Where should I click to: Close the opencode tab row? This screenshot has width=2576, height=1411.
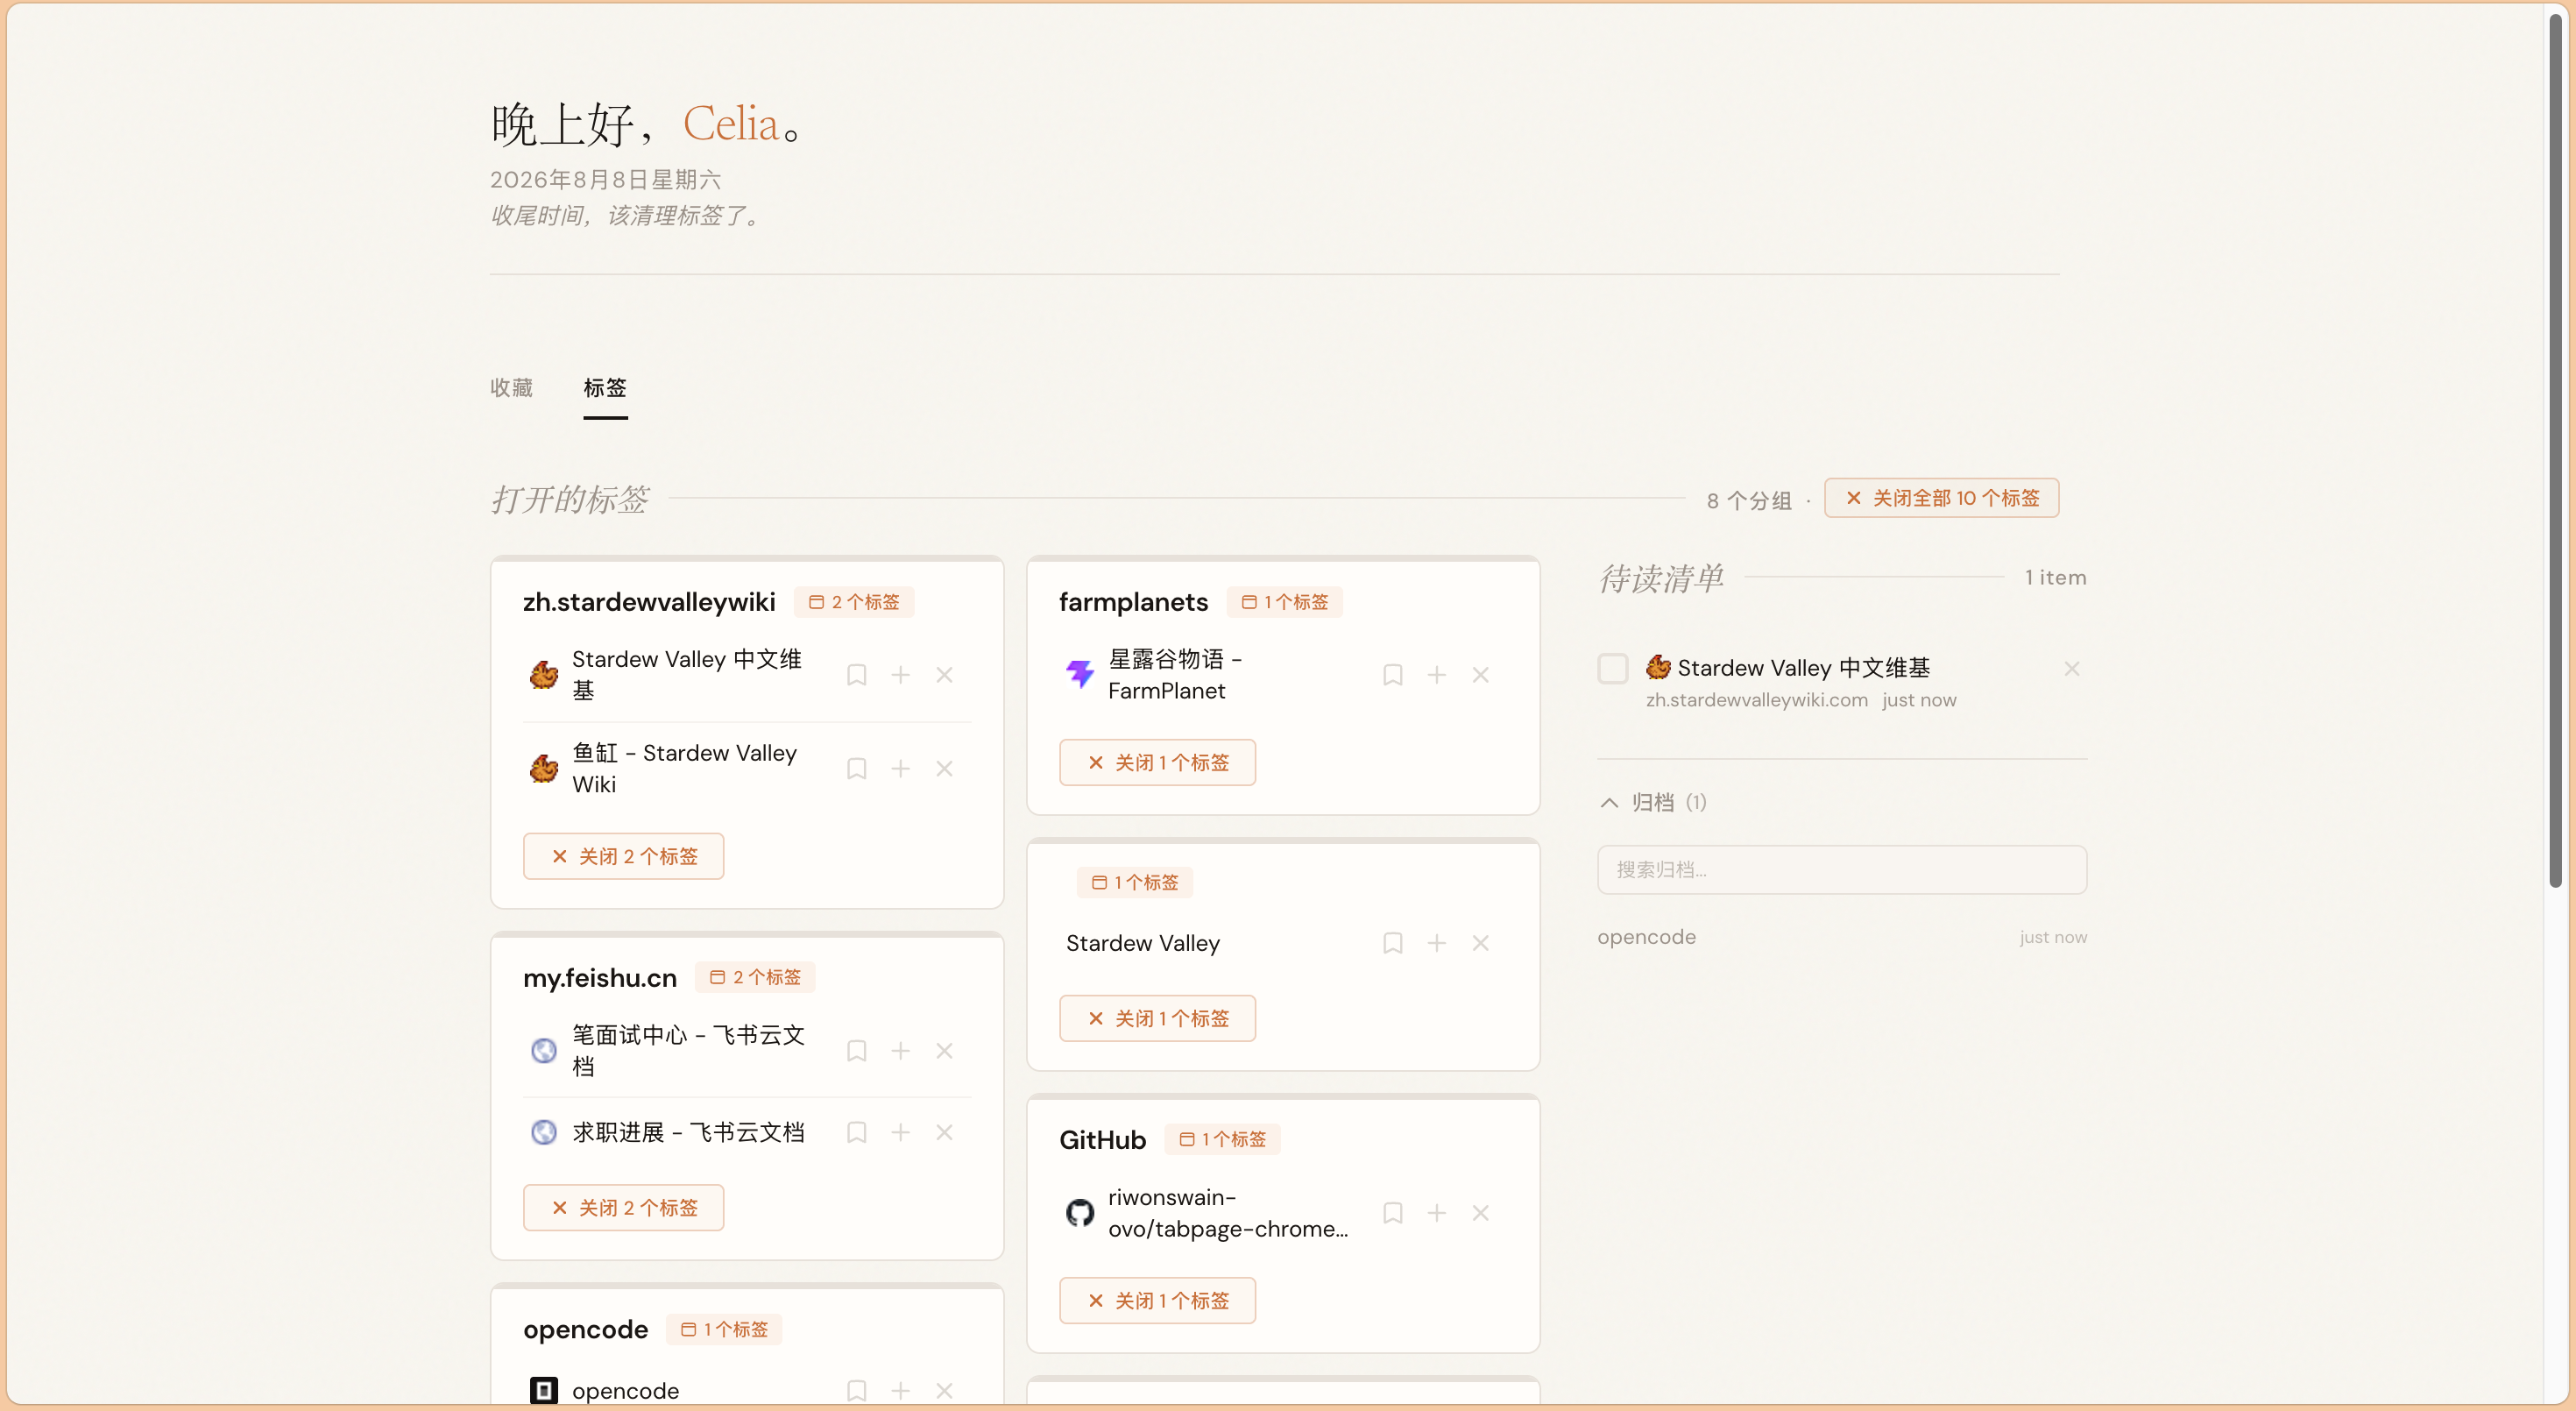(944, 1390)
